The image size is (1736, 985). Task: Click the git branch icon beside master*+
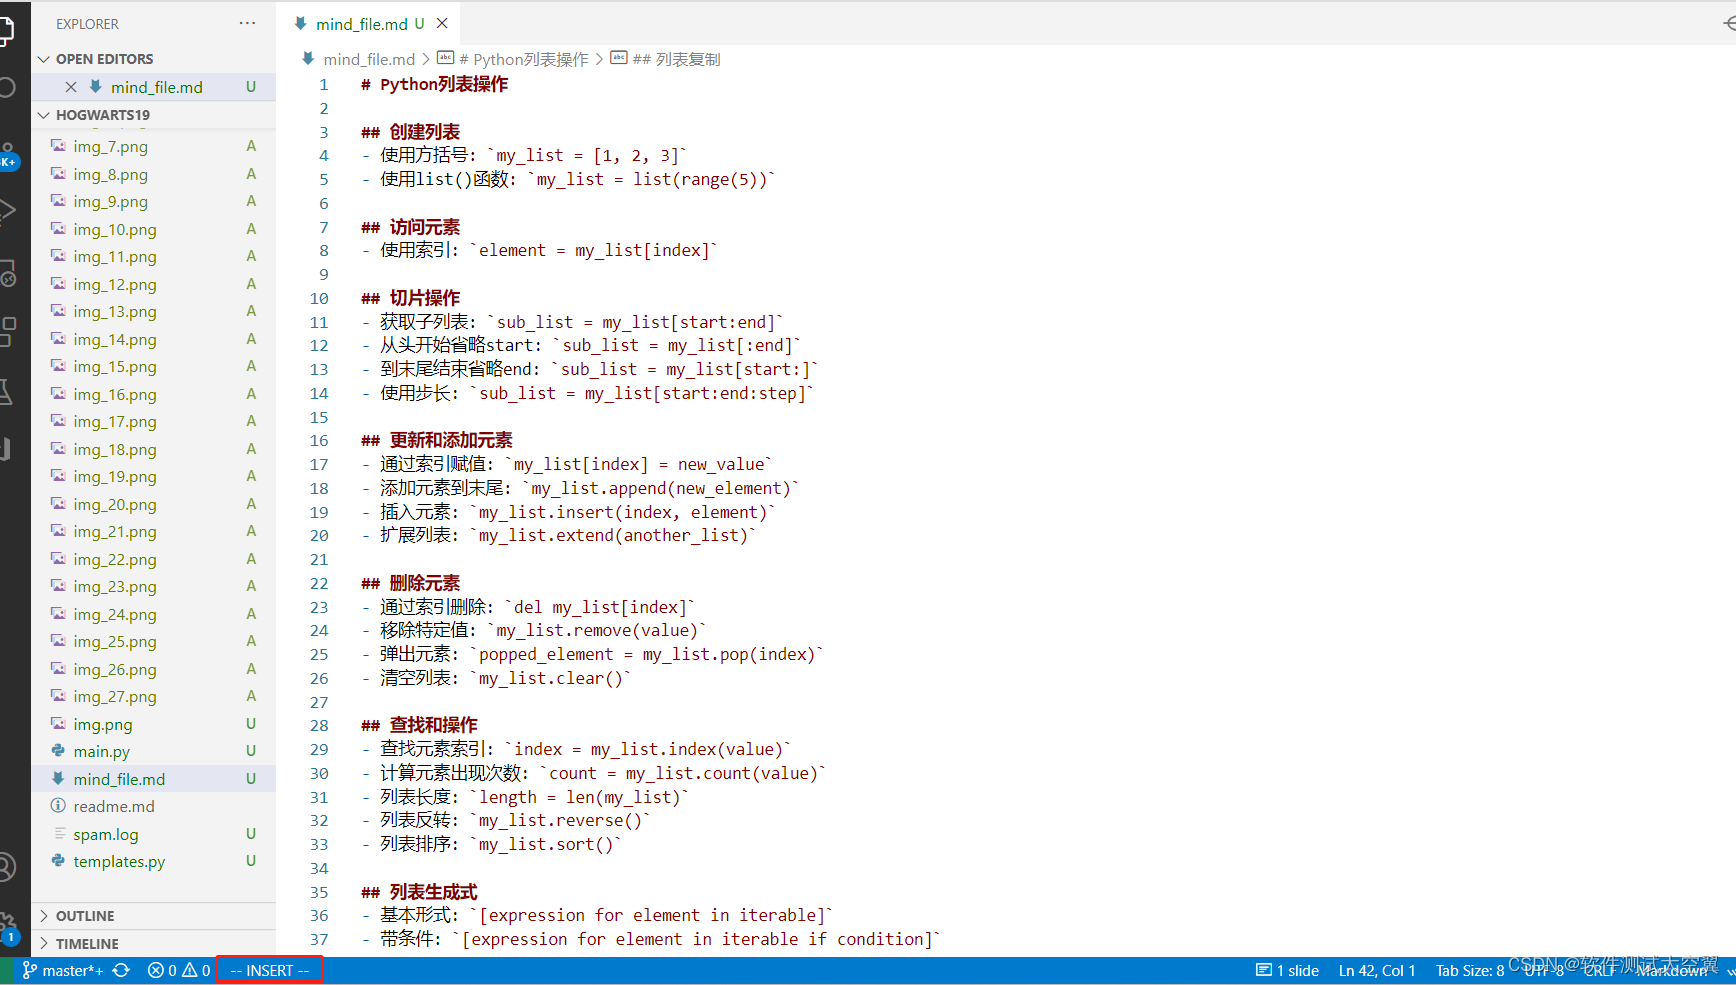click(30, 970)
